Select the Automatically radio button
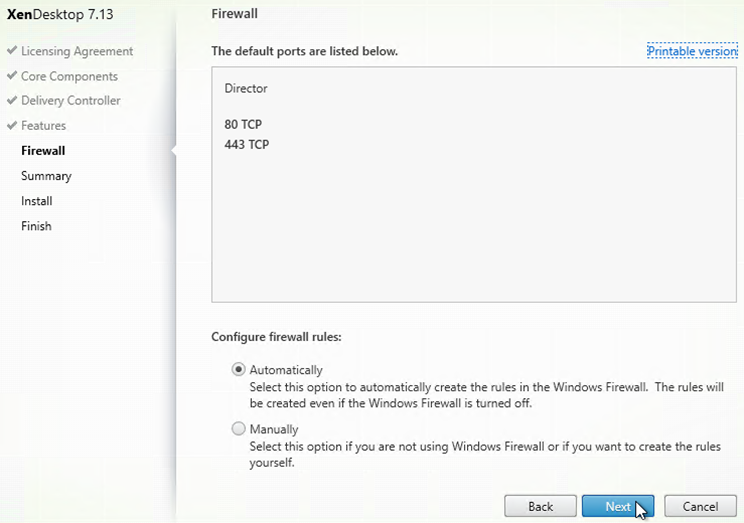 (238, 369)
